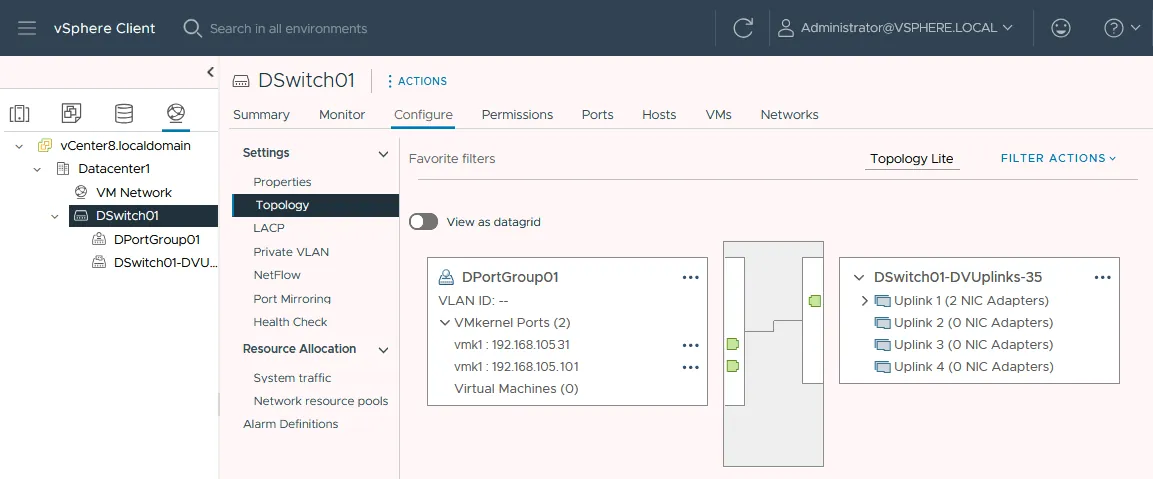Open Private VLAN settings
Viewport: 1153px width, 479px height.
click(291, 252)
